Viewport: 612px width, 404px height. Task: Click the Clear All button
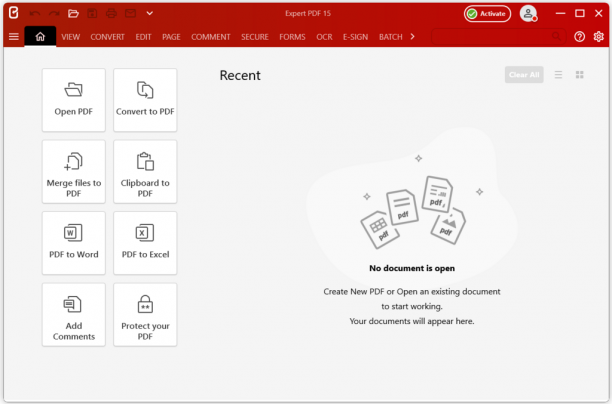[x=524, y=75]
